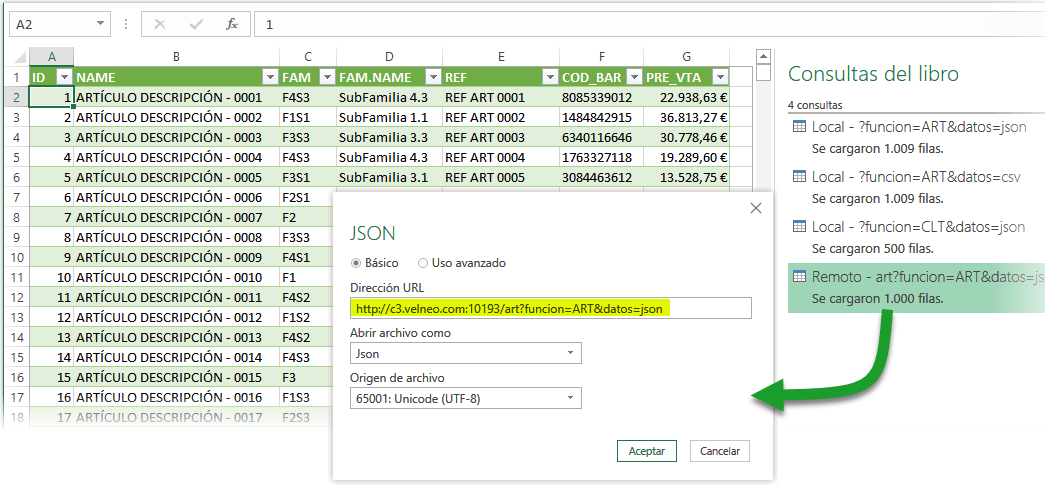Viewport: 1045px width, 486px height.
Task: Click table icon of Local CLT json query
Action: coord(799,227)
